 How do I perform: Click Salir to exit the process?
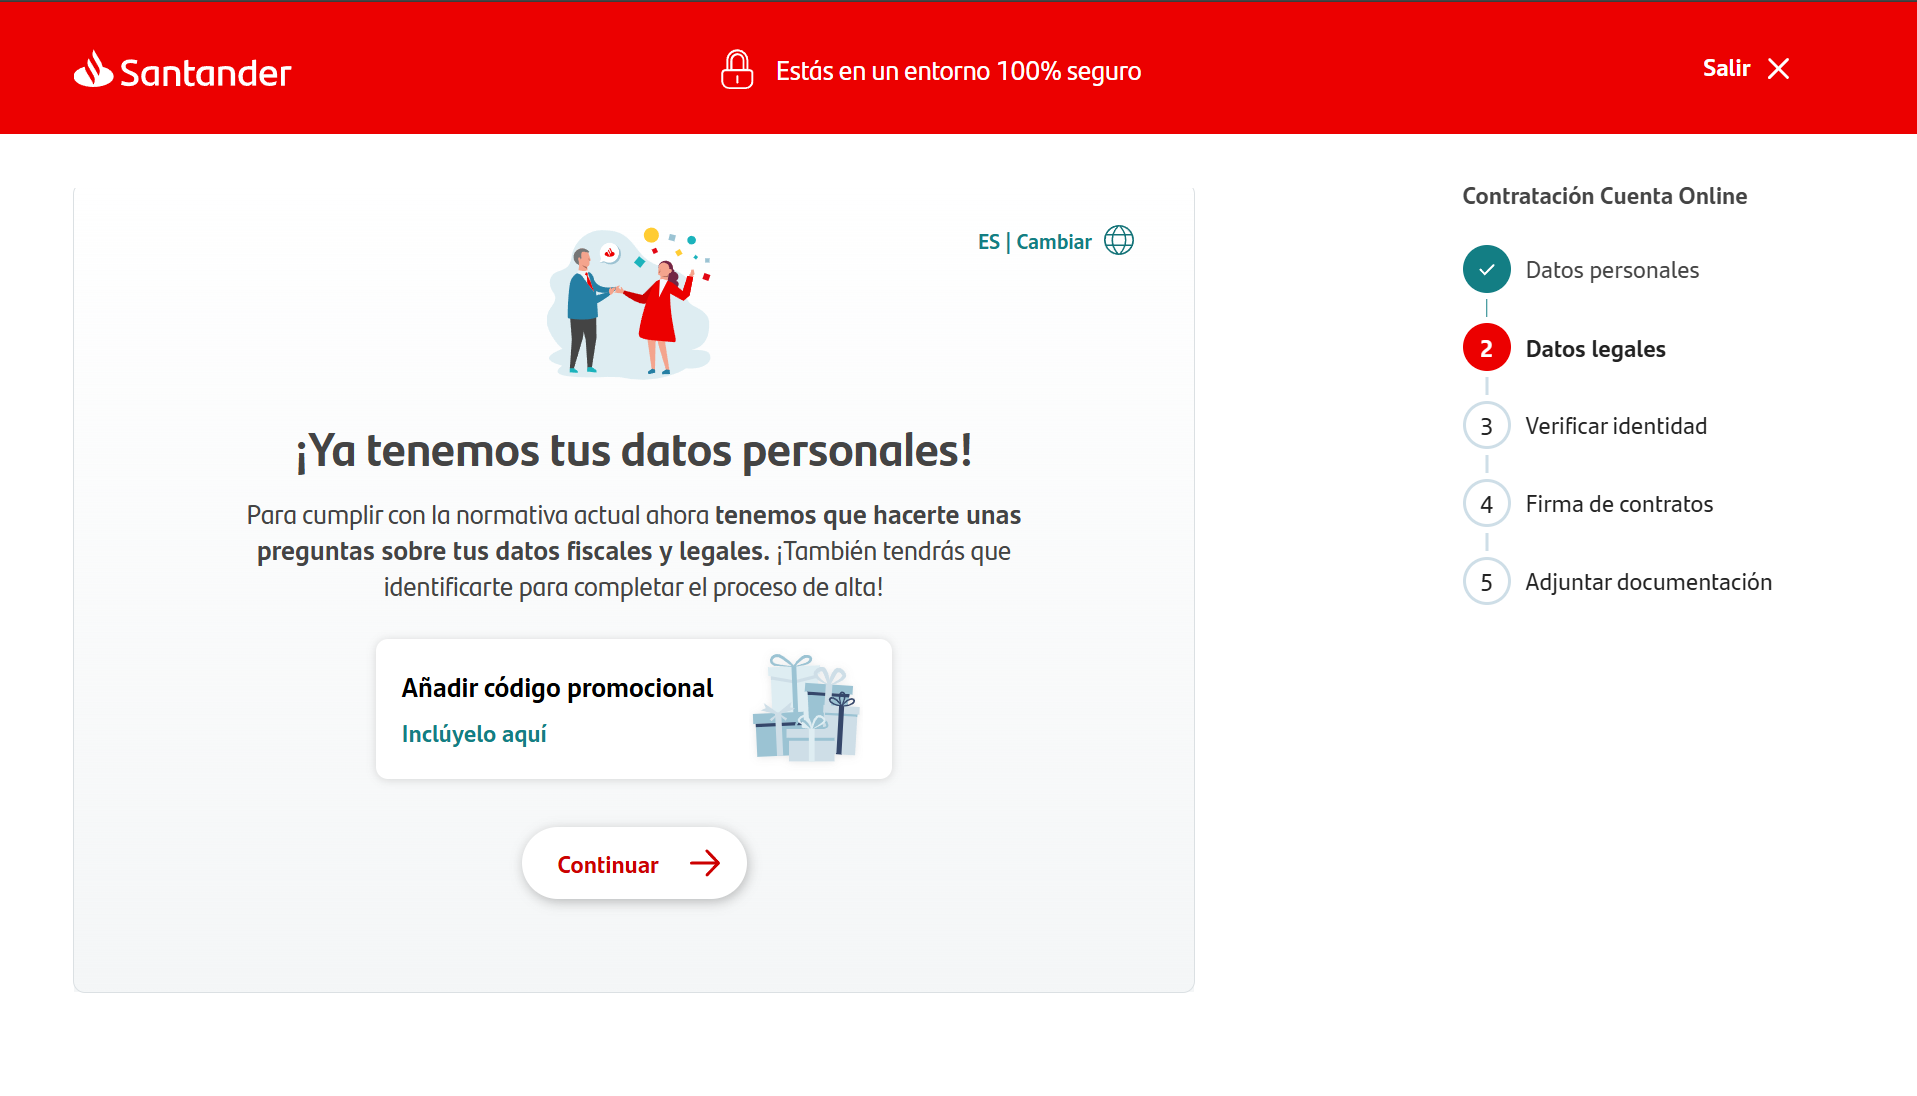click(1725, 68)
